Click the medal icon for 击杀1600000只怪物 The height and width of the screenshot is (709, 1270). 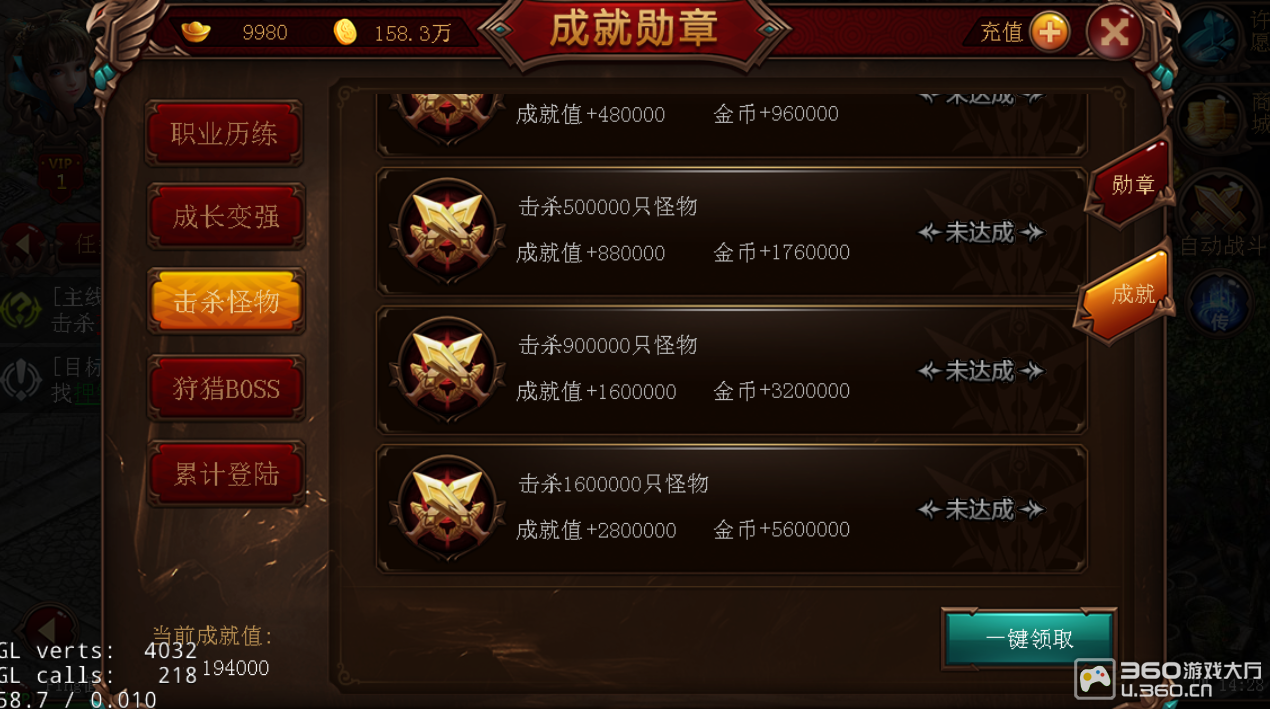tap(447, 508)
